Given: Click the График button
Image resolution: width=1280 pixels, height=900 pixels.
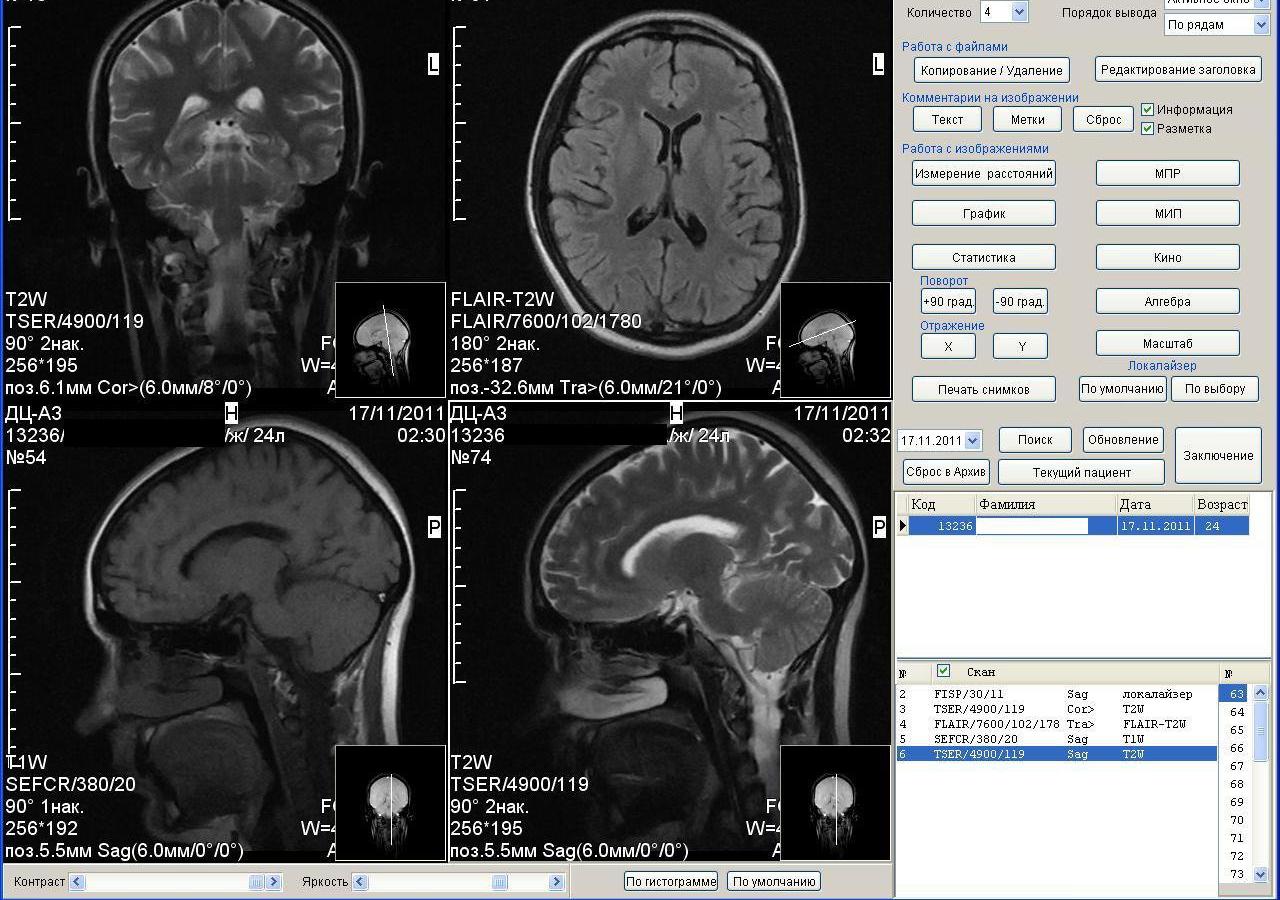Looking at the screenshot, I should pyautogui.click(x=984, y=213).
